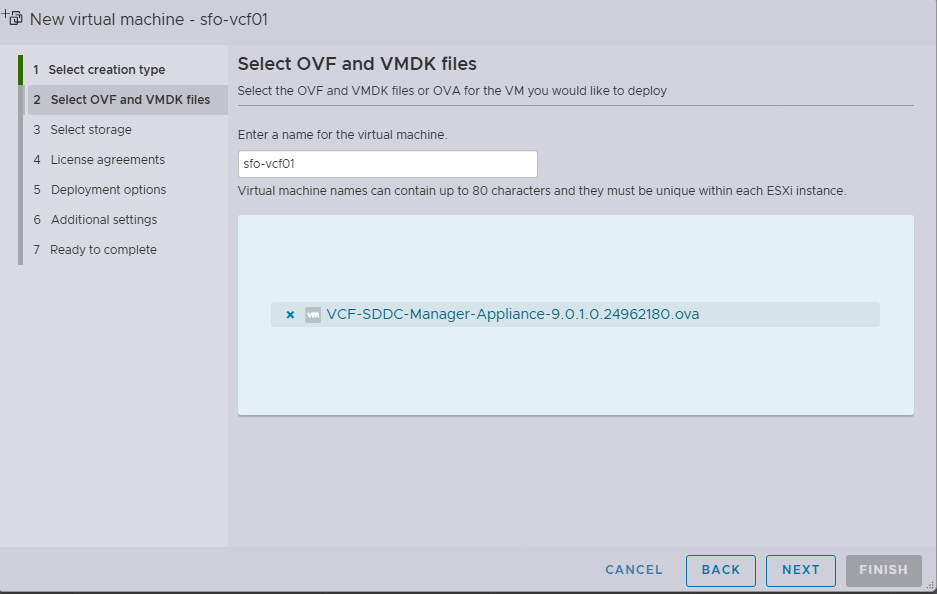Open step 6 Additional settings

coord(104,220)
